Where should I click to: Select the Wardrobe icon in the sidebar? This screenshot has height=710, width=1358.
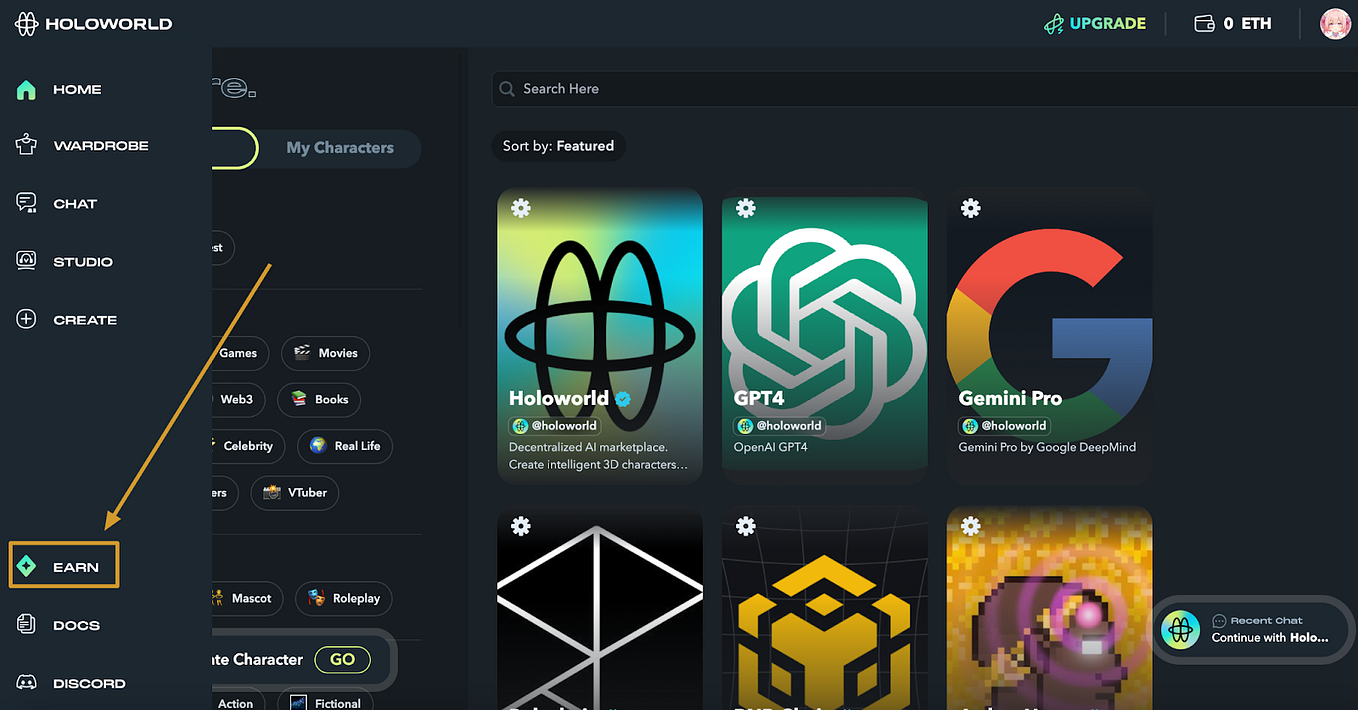click(26, 145)
